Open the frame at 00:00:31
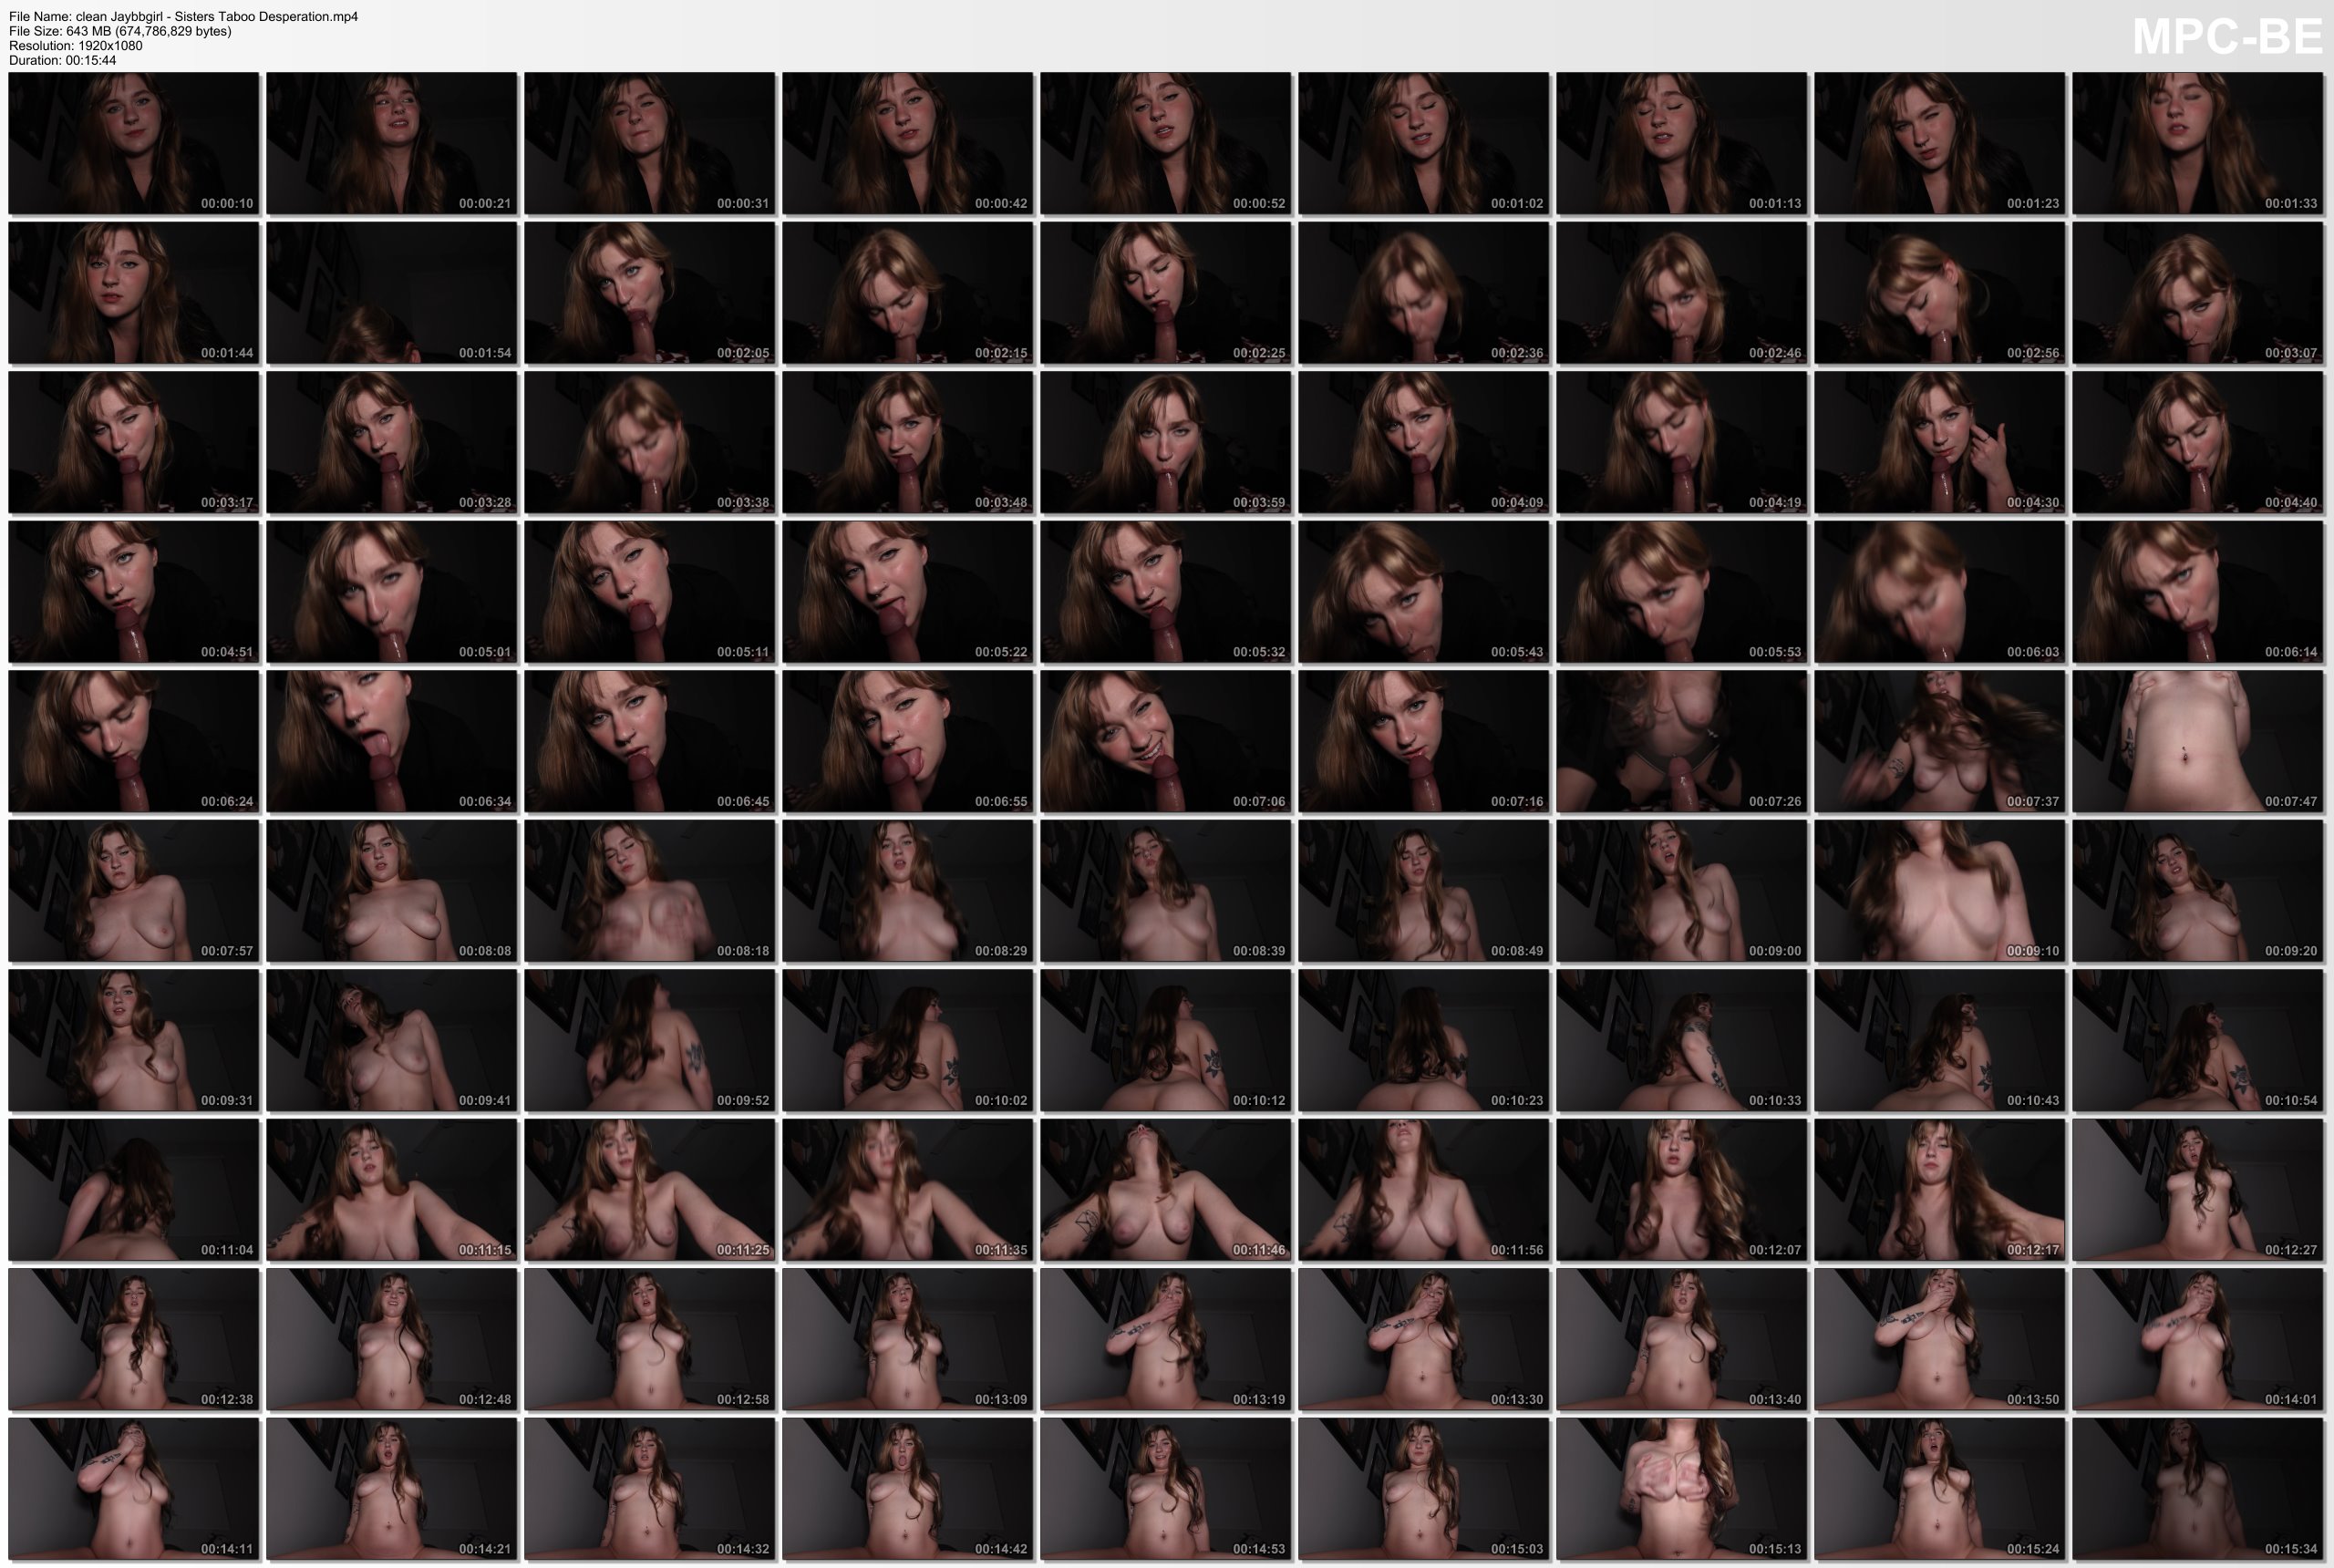This screenshot has width=2334, height=1568. click(x=650, y=142)
